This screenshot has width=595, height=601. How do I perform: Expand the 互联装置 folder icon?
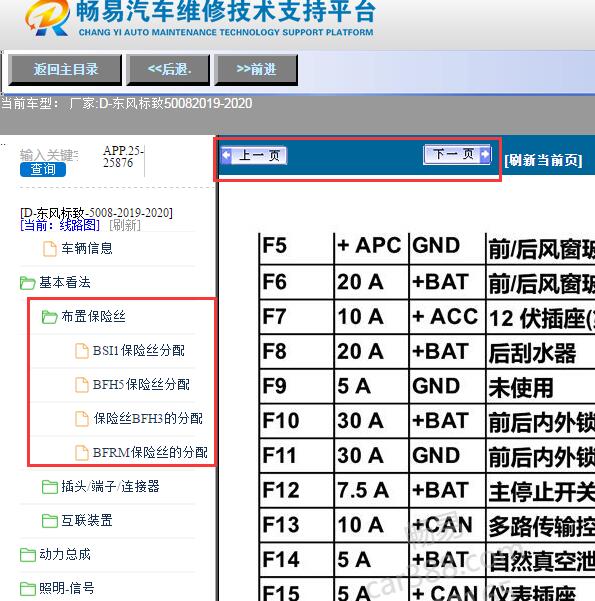pyautogui.click(x=49, y=521)
